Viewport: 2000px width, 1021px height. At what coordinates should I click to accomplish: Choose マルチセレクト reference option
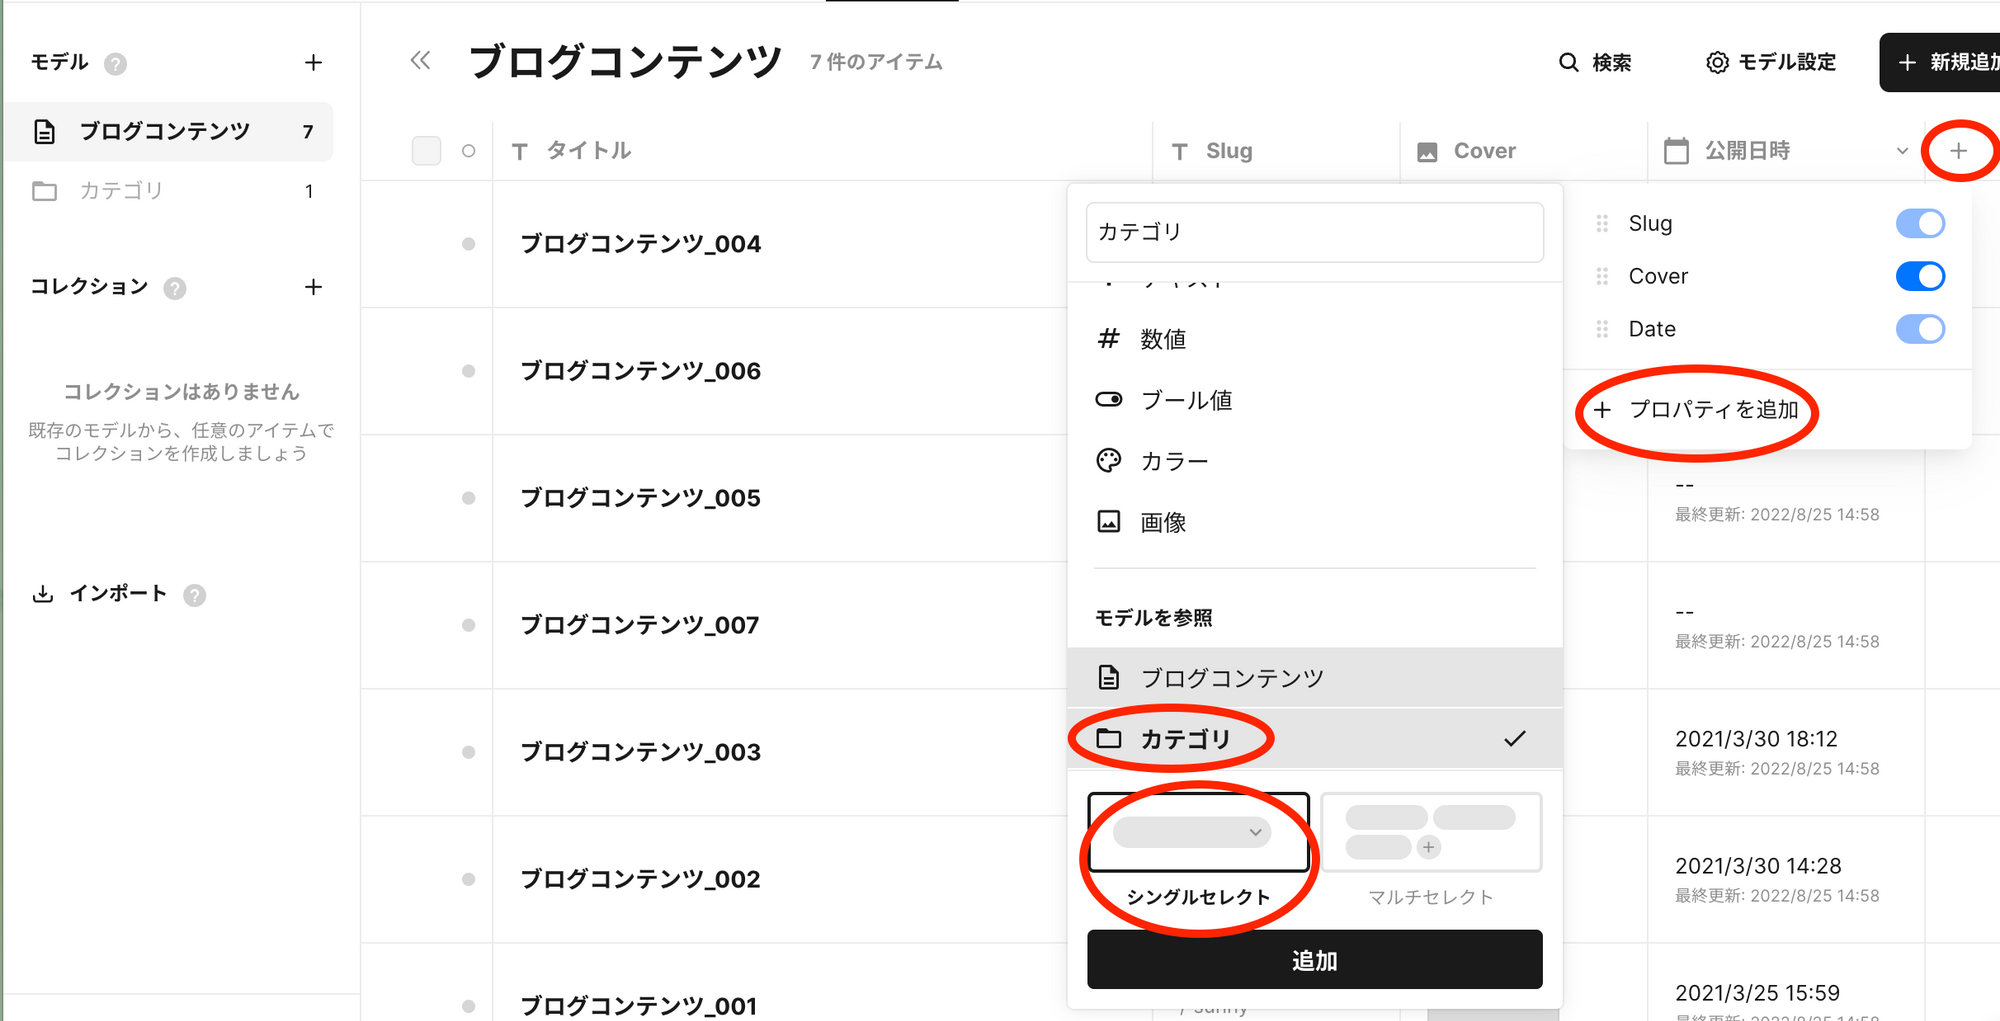click(x=1431, y=850)
